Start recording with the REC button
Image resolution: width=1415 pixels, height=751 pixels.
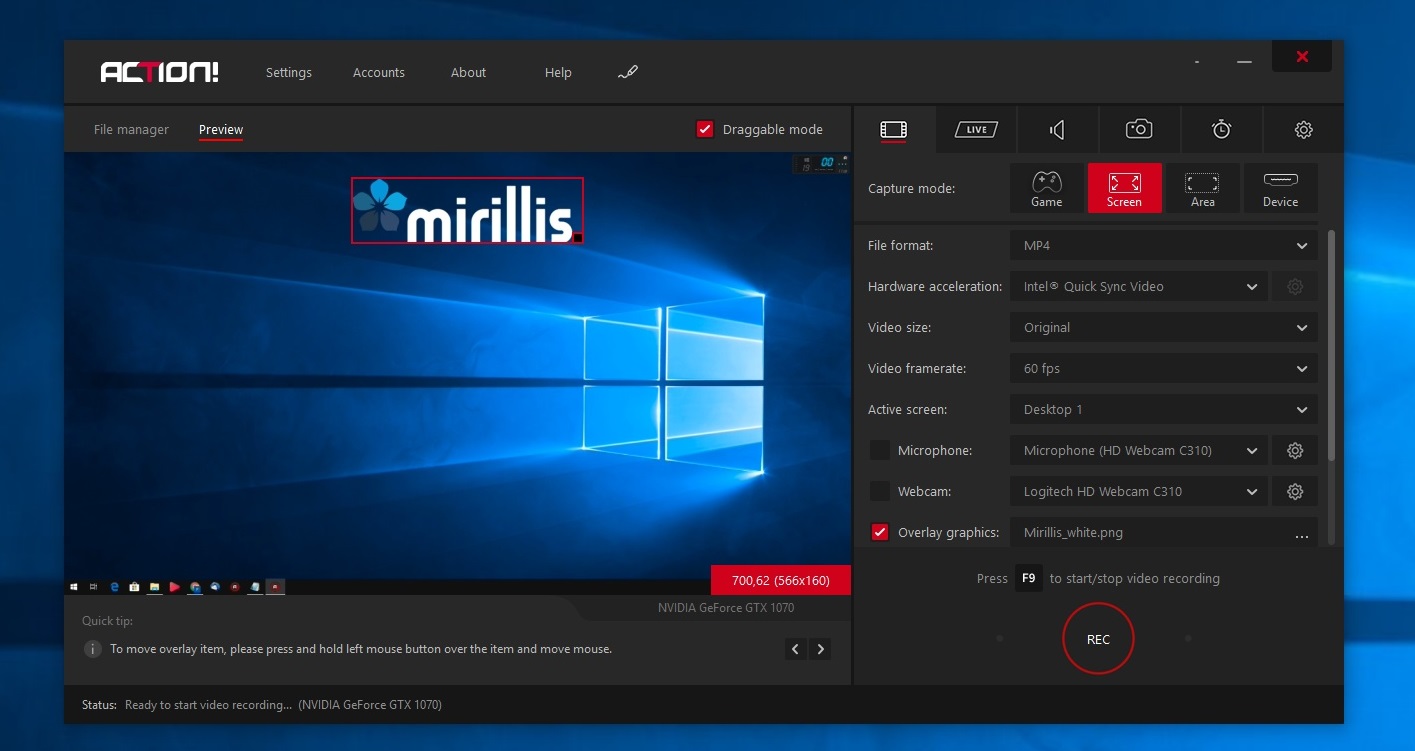coord(1098,639)
